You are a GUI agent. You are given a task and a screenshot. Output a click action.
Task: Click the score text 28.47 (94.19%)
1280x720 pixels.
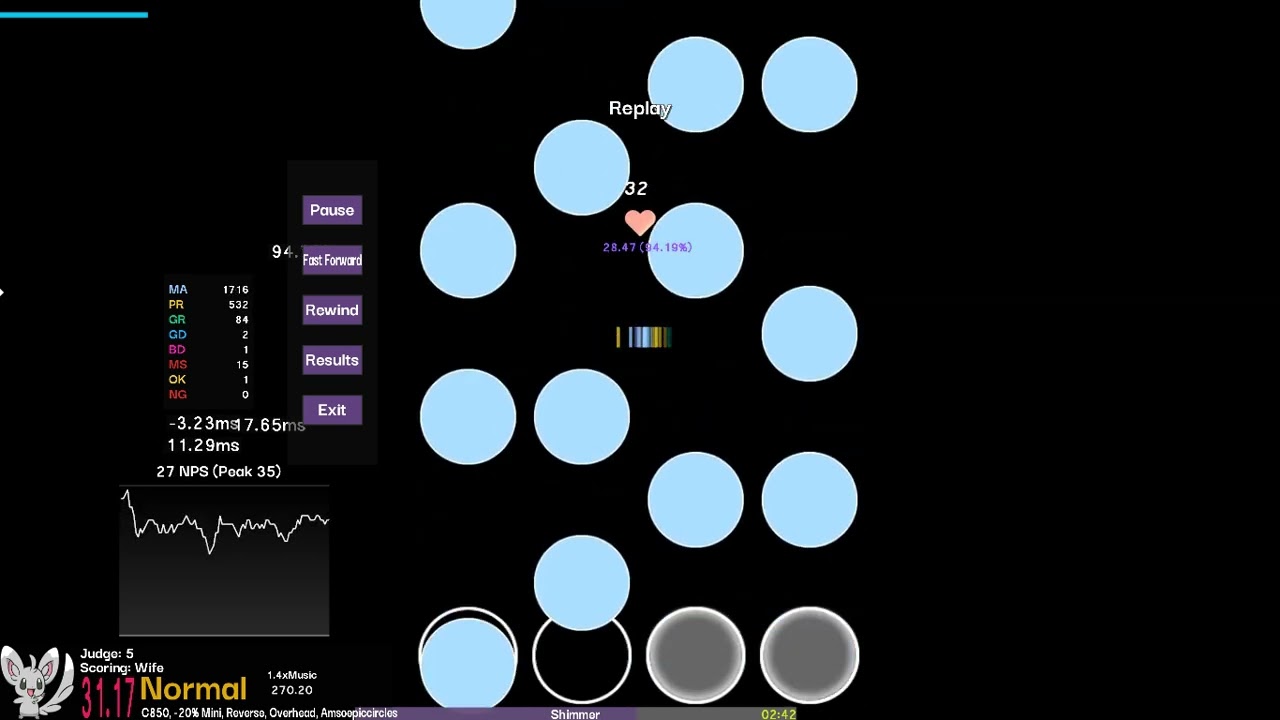point(647,247)
